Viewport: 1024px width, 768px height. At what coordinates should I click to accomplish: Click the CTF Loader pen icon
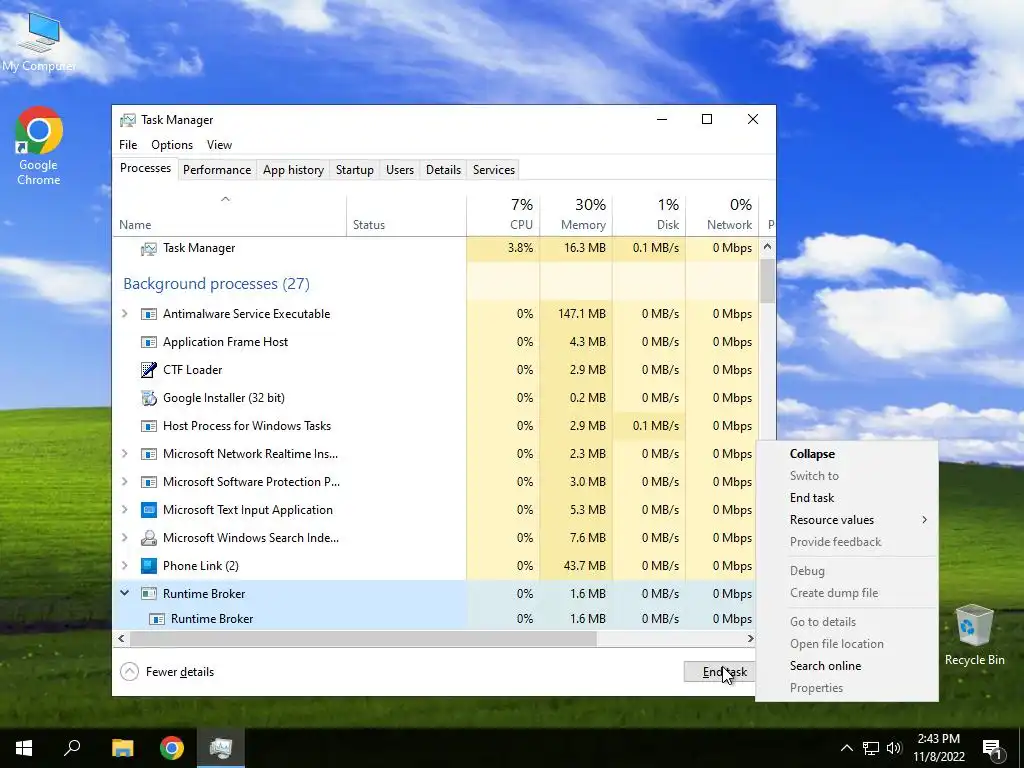coord(149,370)
